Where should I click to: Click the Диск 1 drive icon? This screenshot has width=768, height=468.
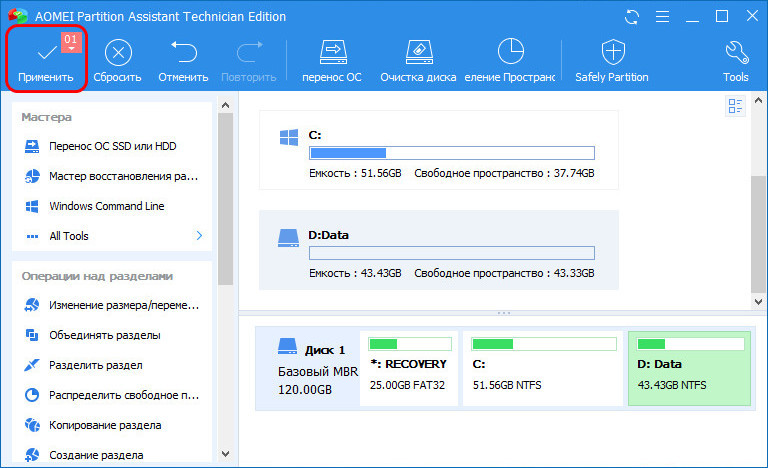(288, 346)
